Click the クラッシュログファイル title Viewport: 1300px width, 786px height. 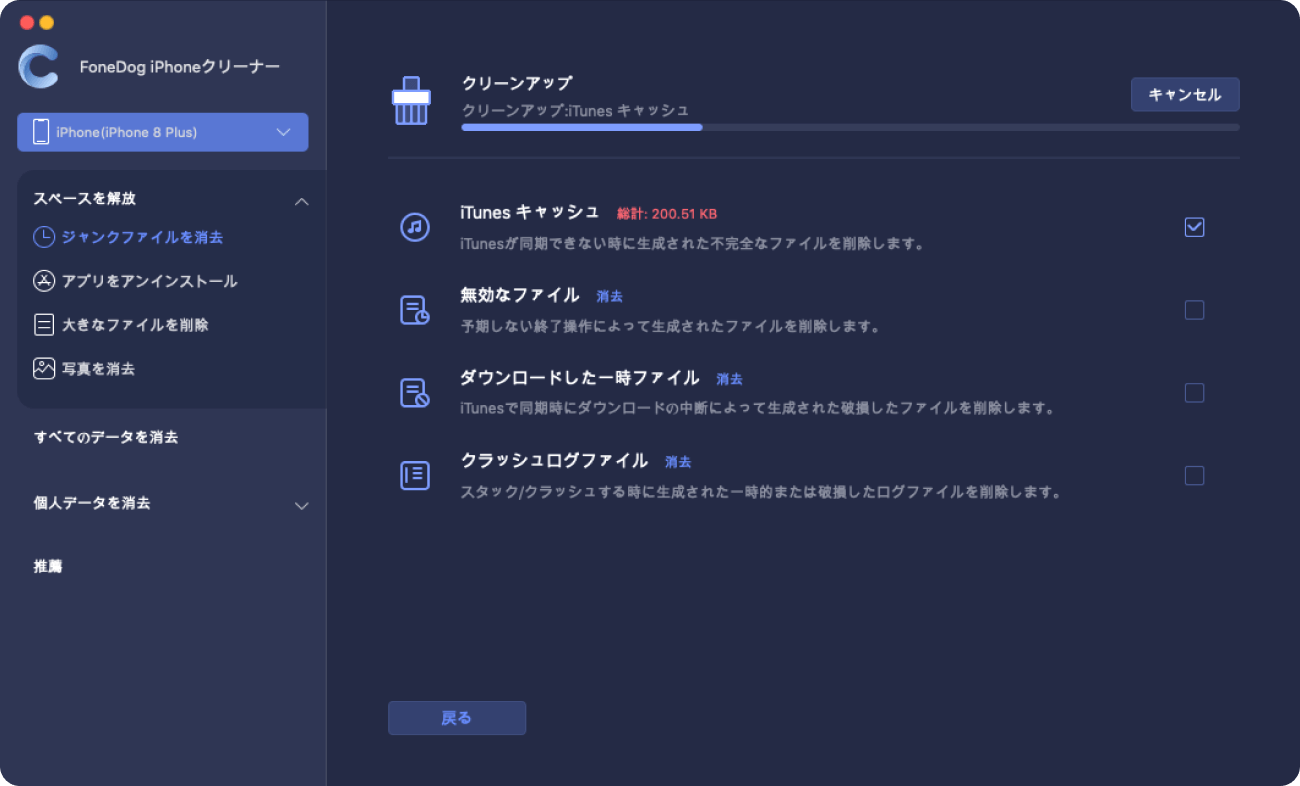pos(554,460)
